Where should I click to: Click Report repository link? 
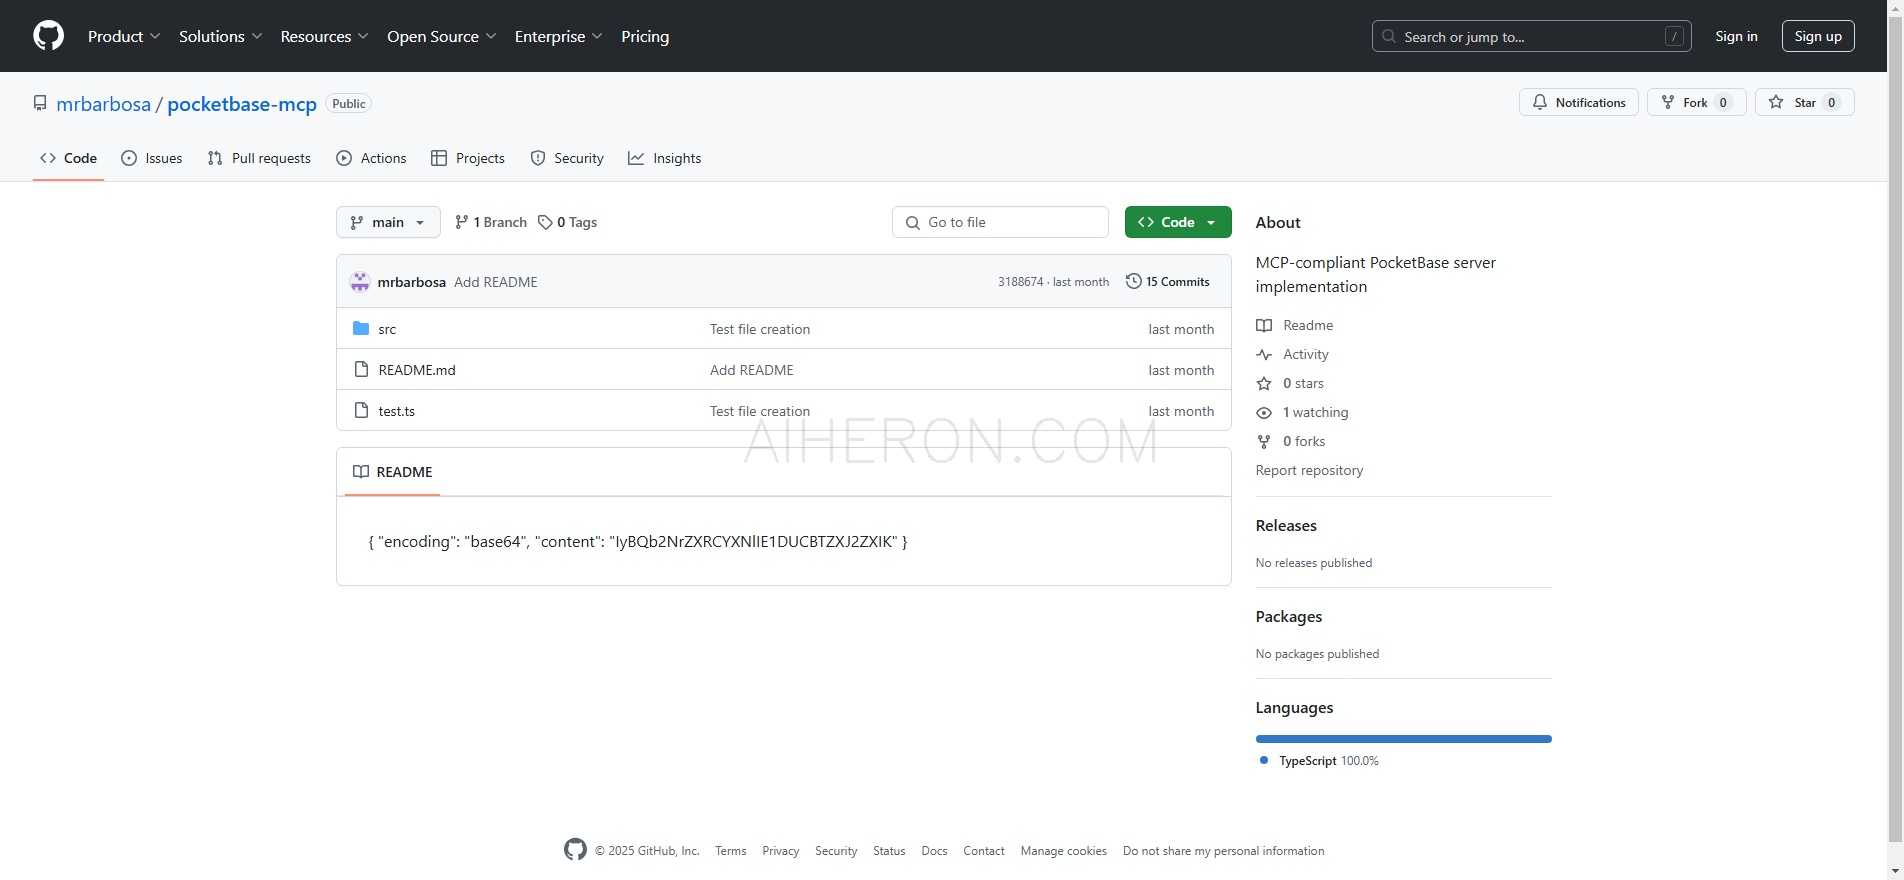point(1309,470)
